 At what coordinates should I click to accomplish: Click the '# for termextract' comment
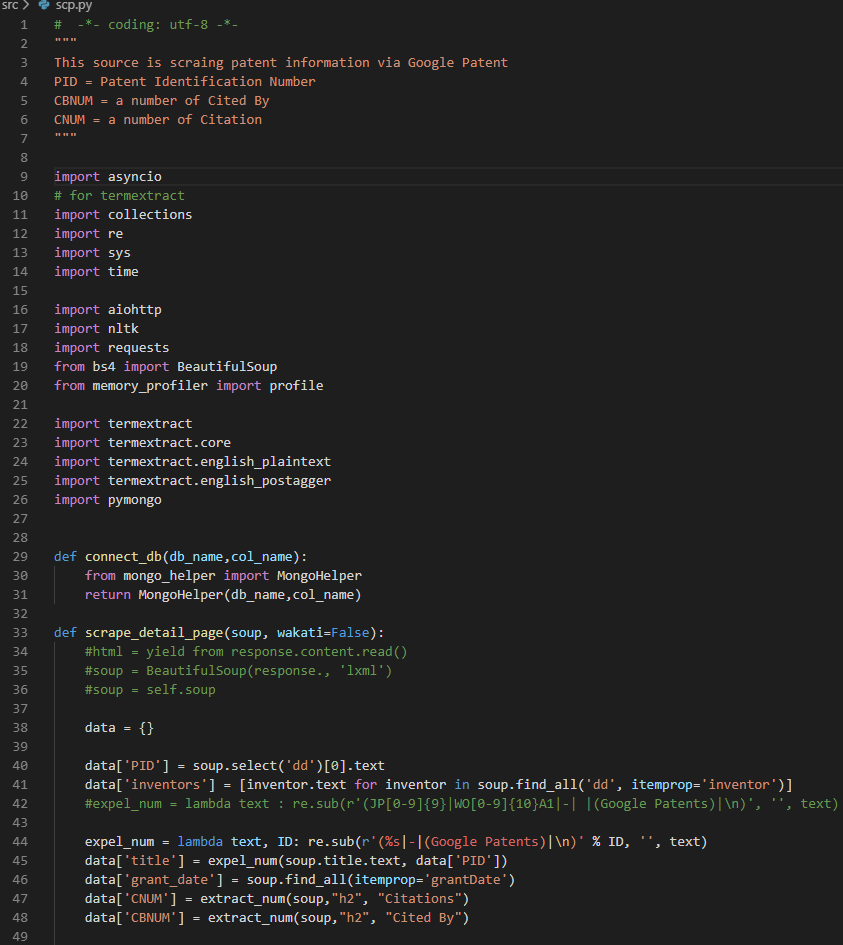point(119,195)
